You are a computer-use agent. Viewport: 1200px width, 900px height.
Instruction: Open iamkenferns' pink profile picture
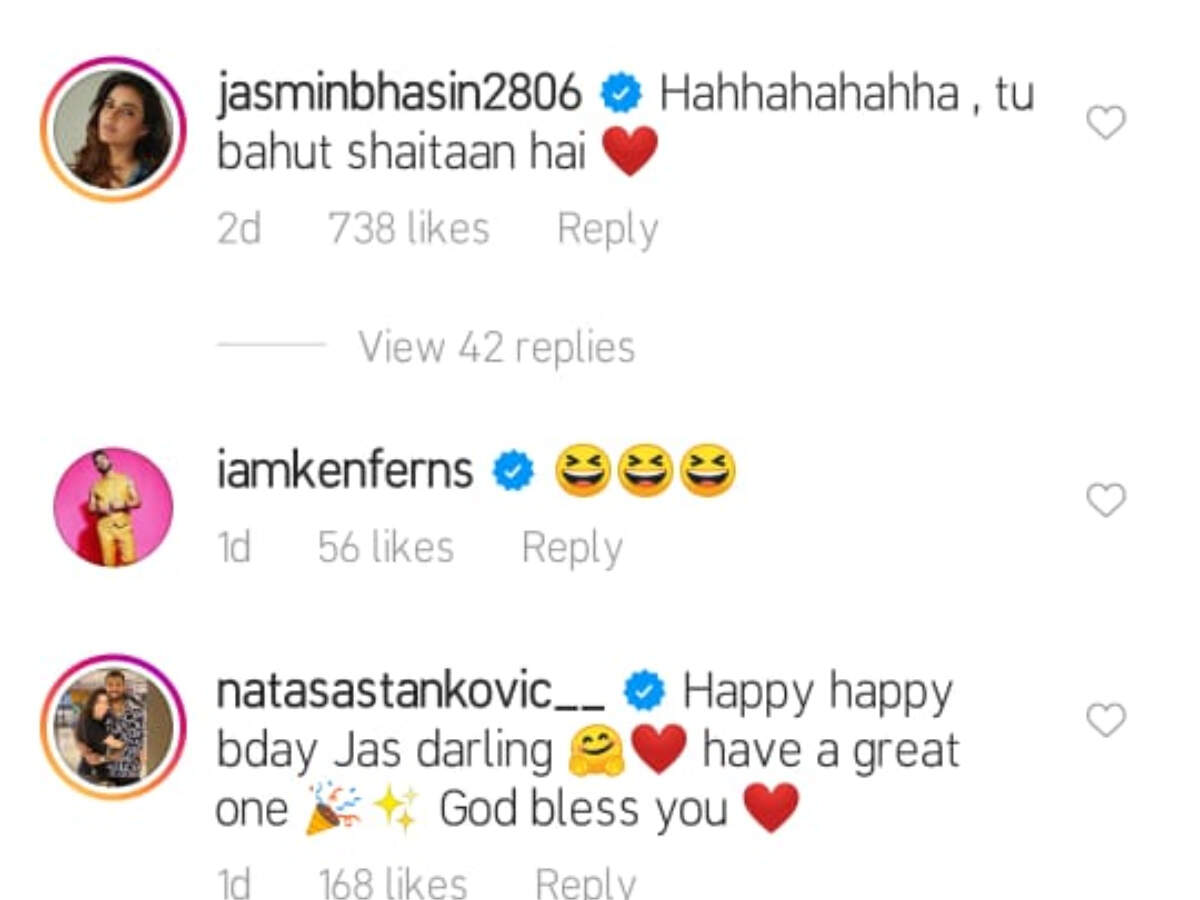tap(113, 507)
